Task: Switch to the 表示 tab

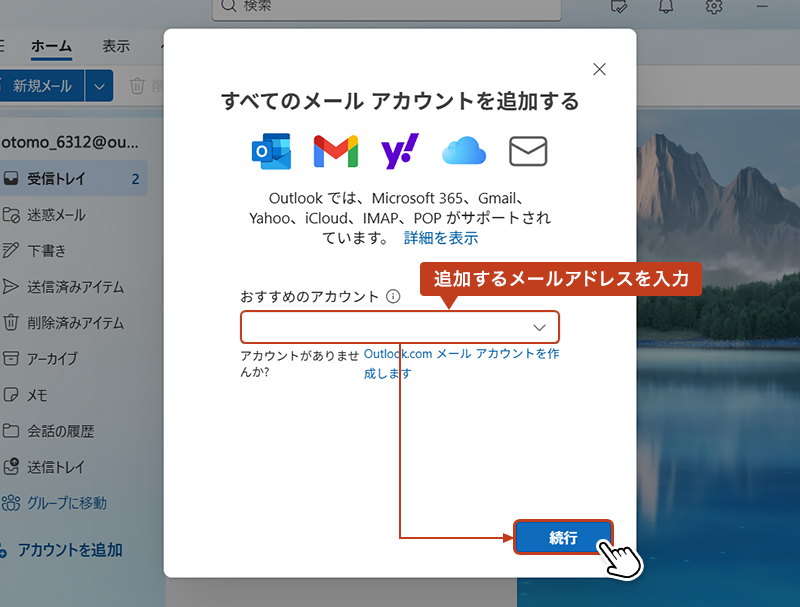Action: click(116, 46)
